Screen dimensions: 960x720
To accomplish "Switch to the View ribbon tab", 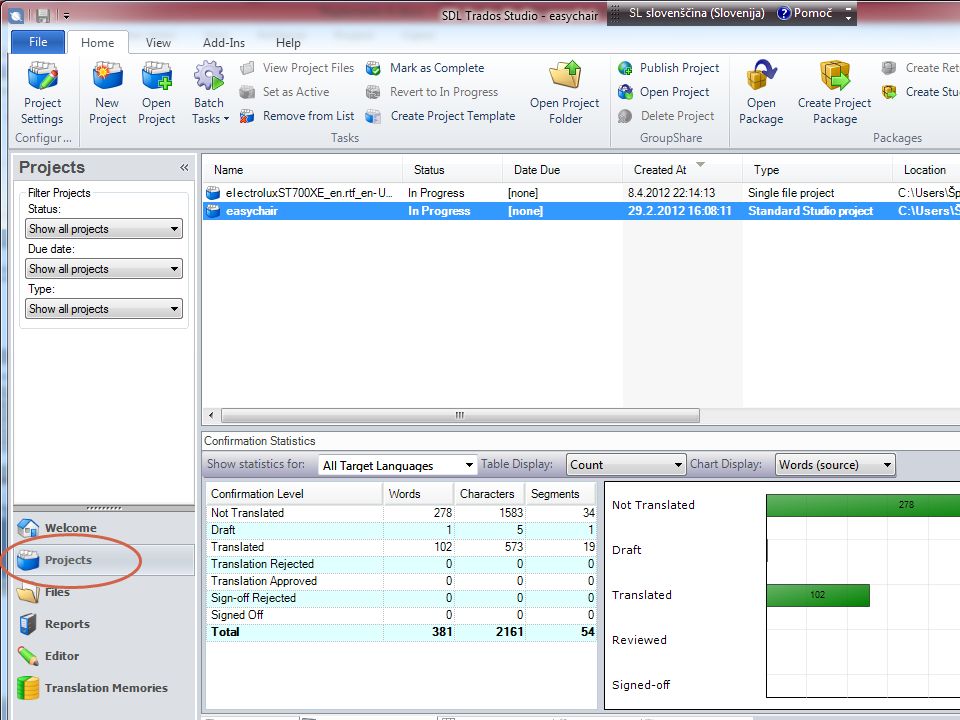I will pos(158,42).
